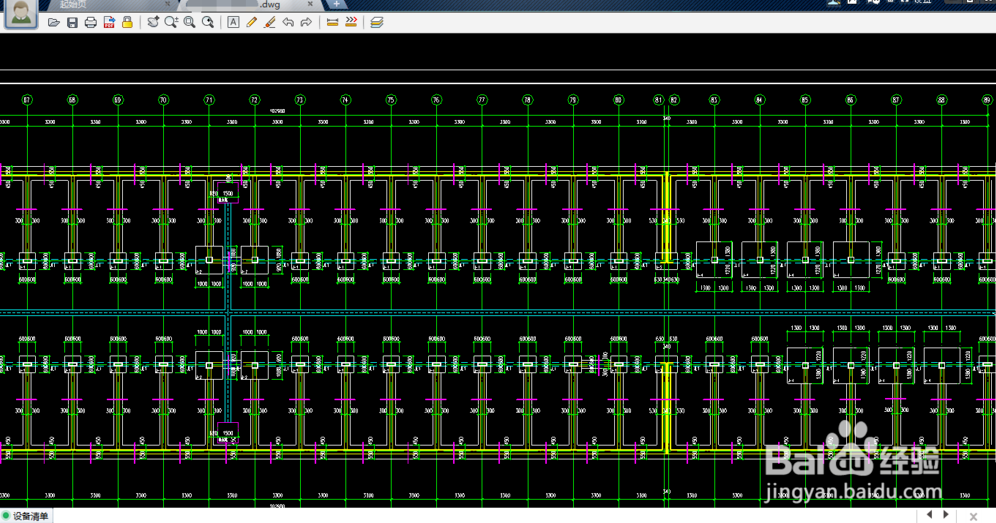This screenshot has width=996, height=523.
Task: Click grid axis bubble 80
Action: coord(618,100)
